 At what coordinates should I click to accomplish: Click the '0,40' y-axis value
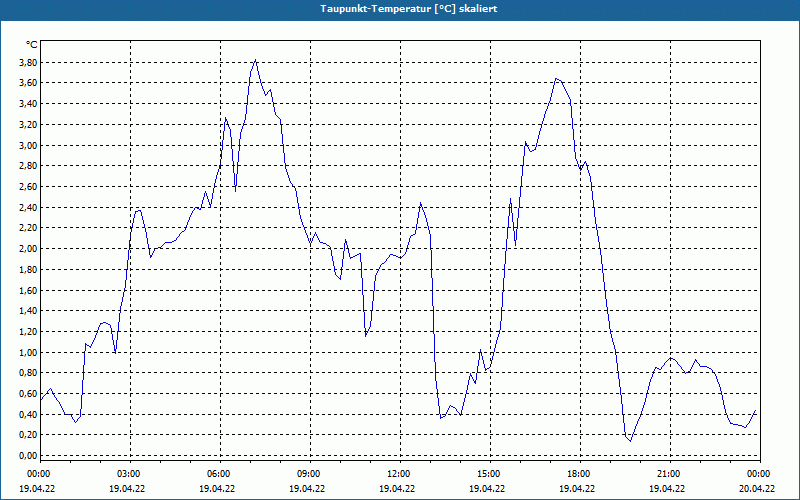[x=29, y=414]
